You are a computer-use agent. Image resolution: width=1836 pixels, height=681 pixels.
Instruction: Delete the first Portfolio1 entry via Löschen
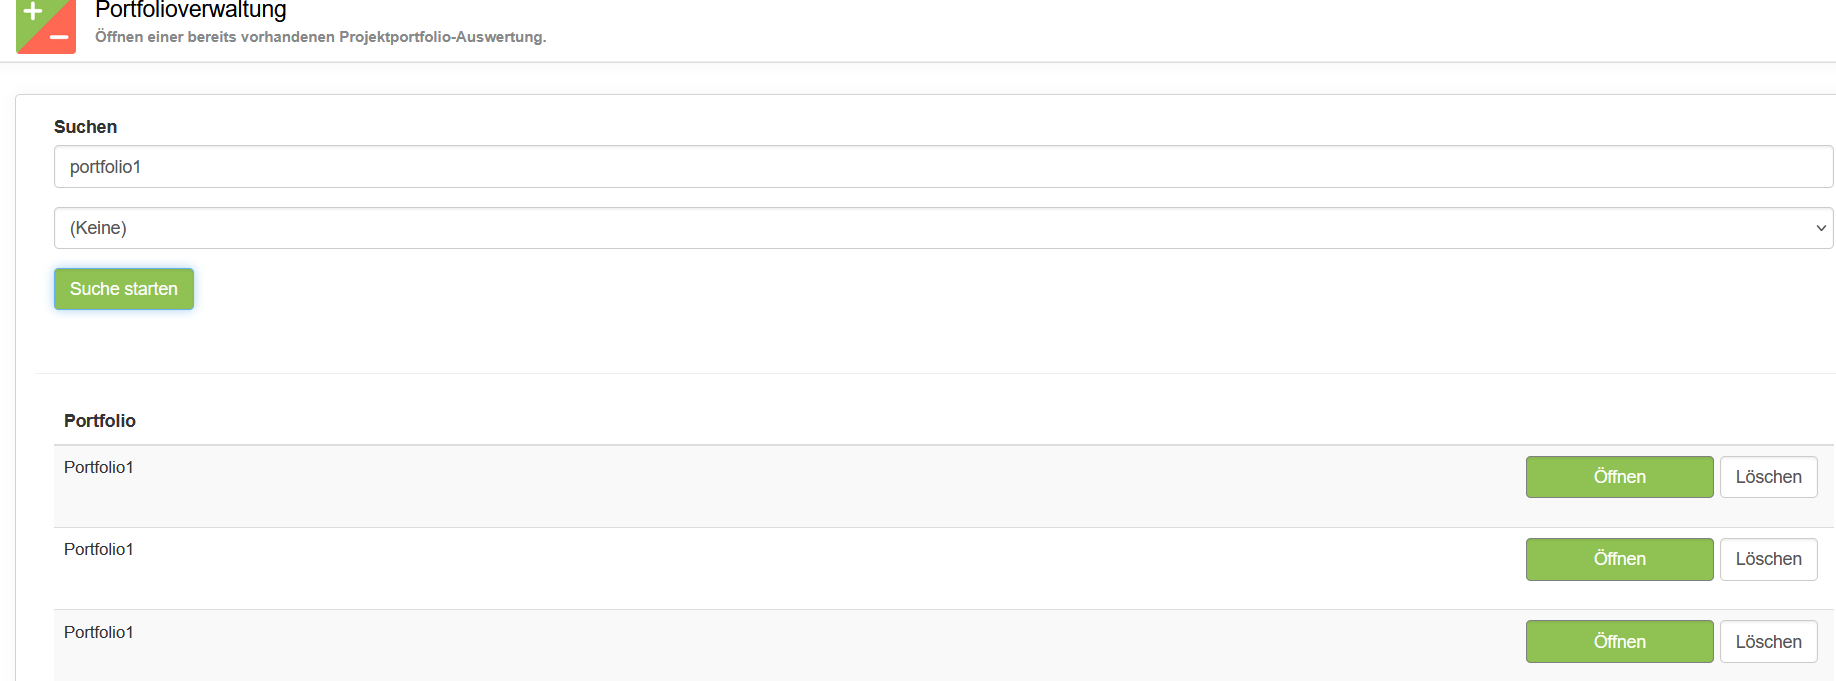1767,477
